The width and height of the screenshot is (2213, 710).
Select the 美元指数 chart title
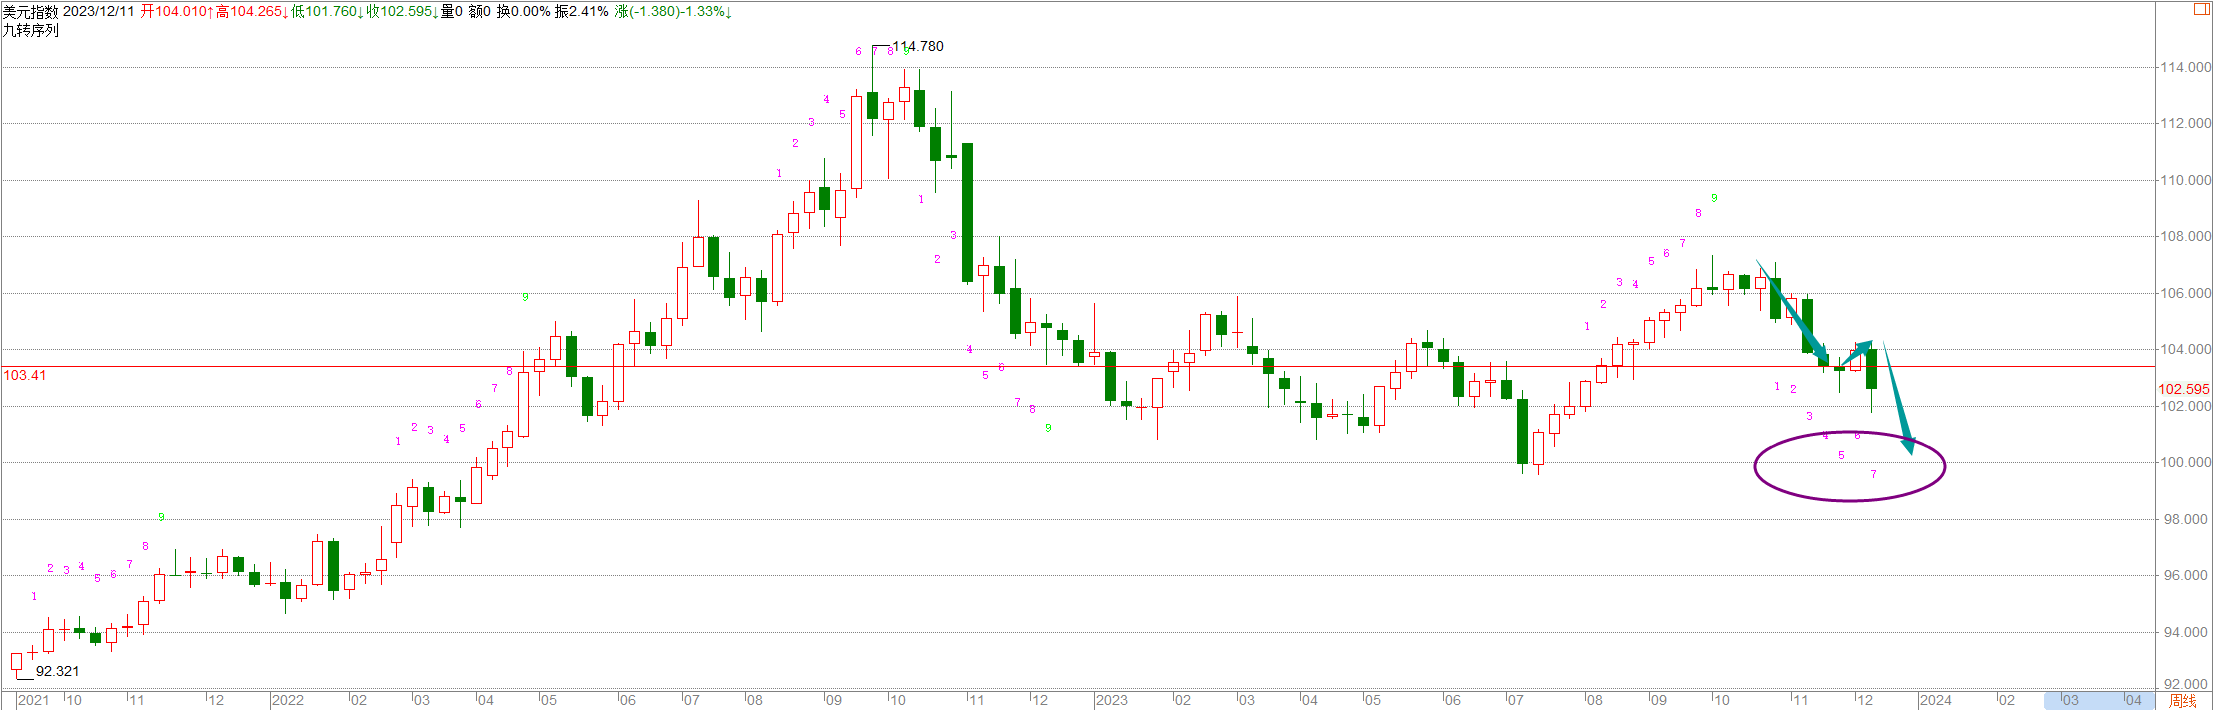pos(31,11)
